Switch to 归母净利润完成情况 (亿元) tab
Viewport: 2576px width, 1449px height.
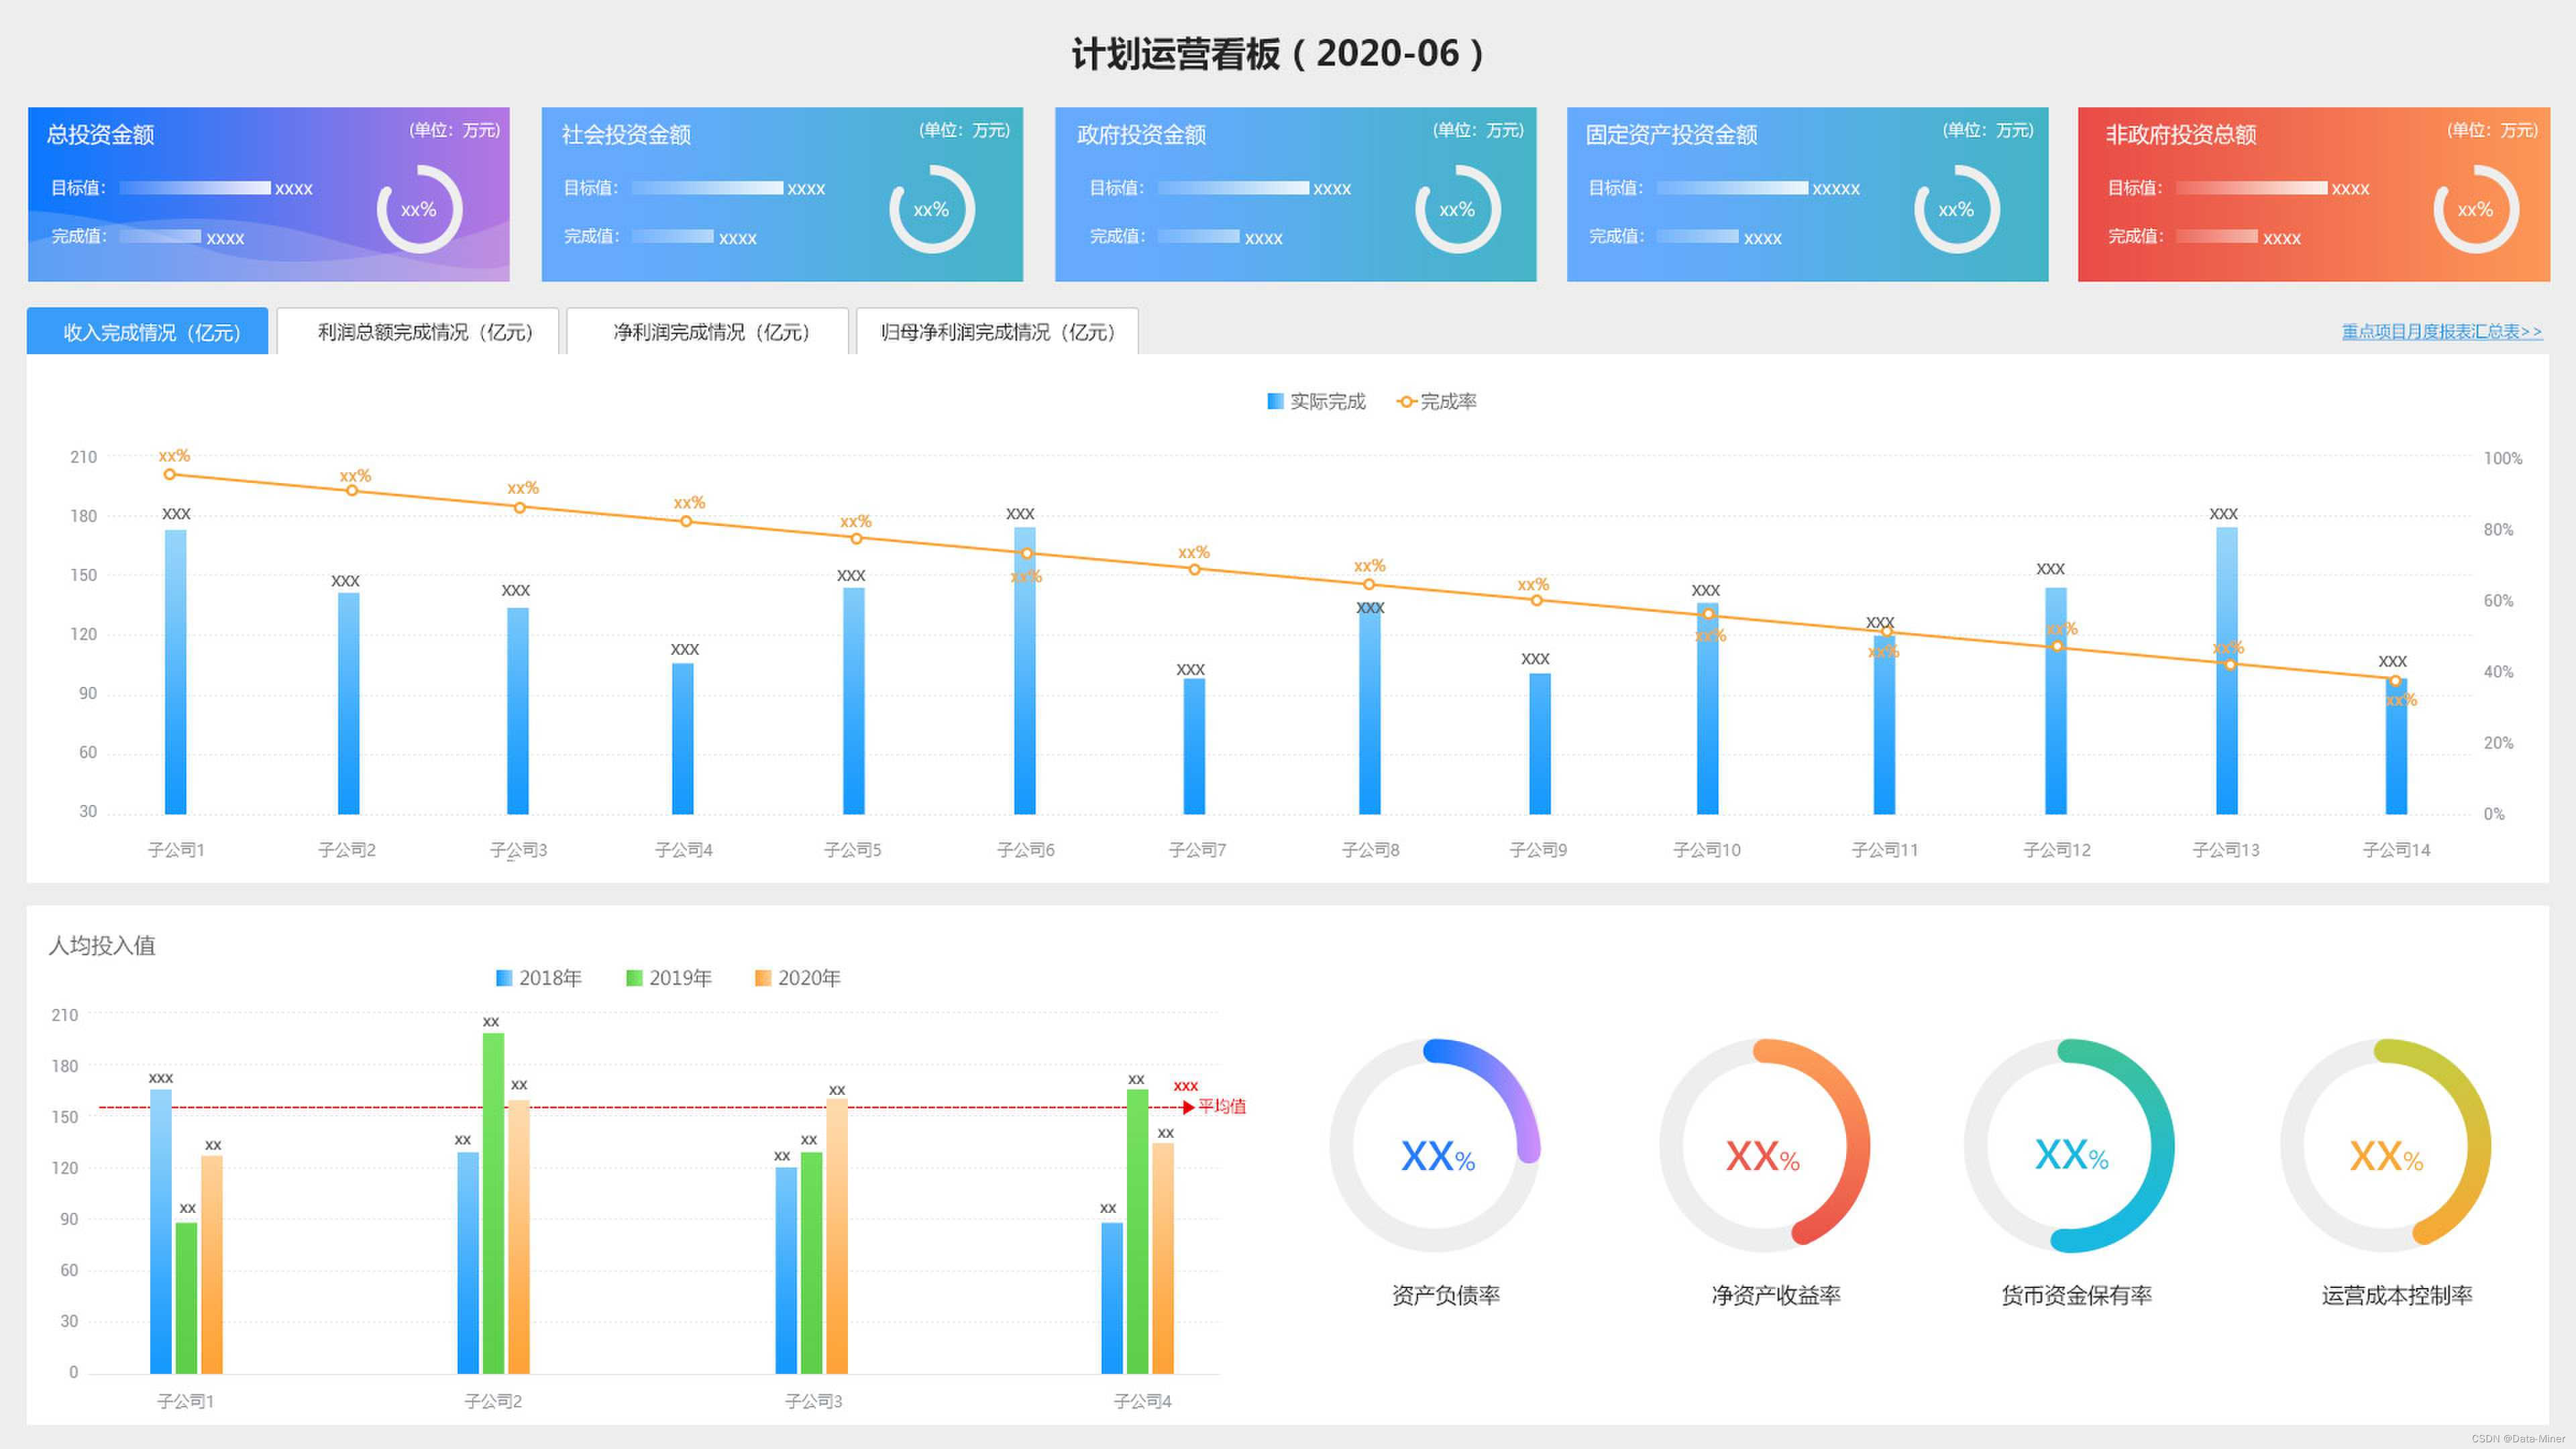pyautogui.click(x=998, y=331)
